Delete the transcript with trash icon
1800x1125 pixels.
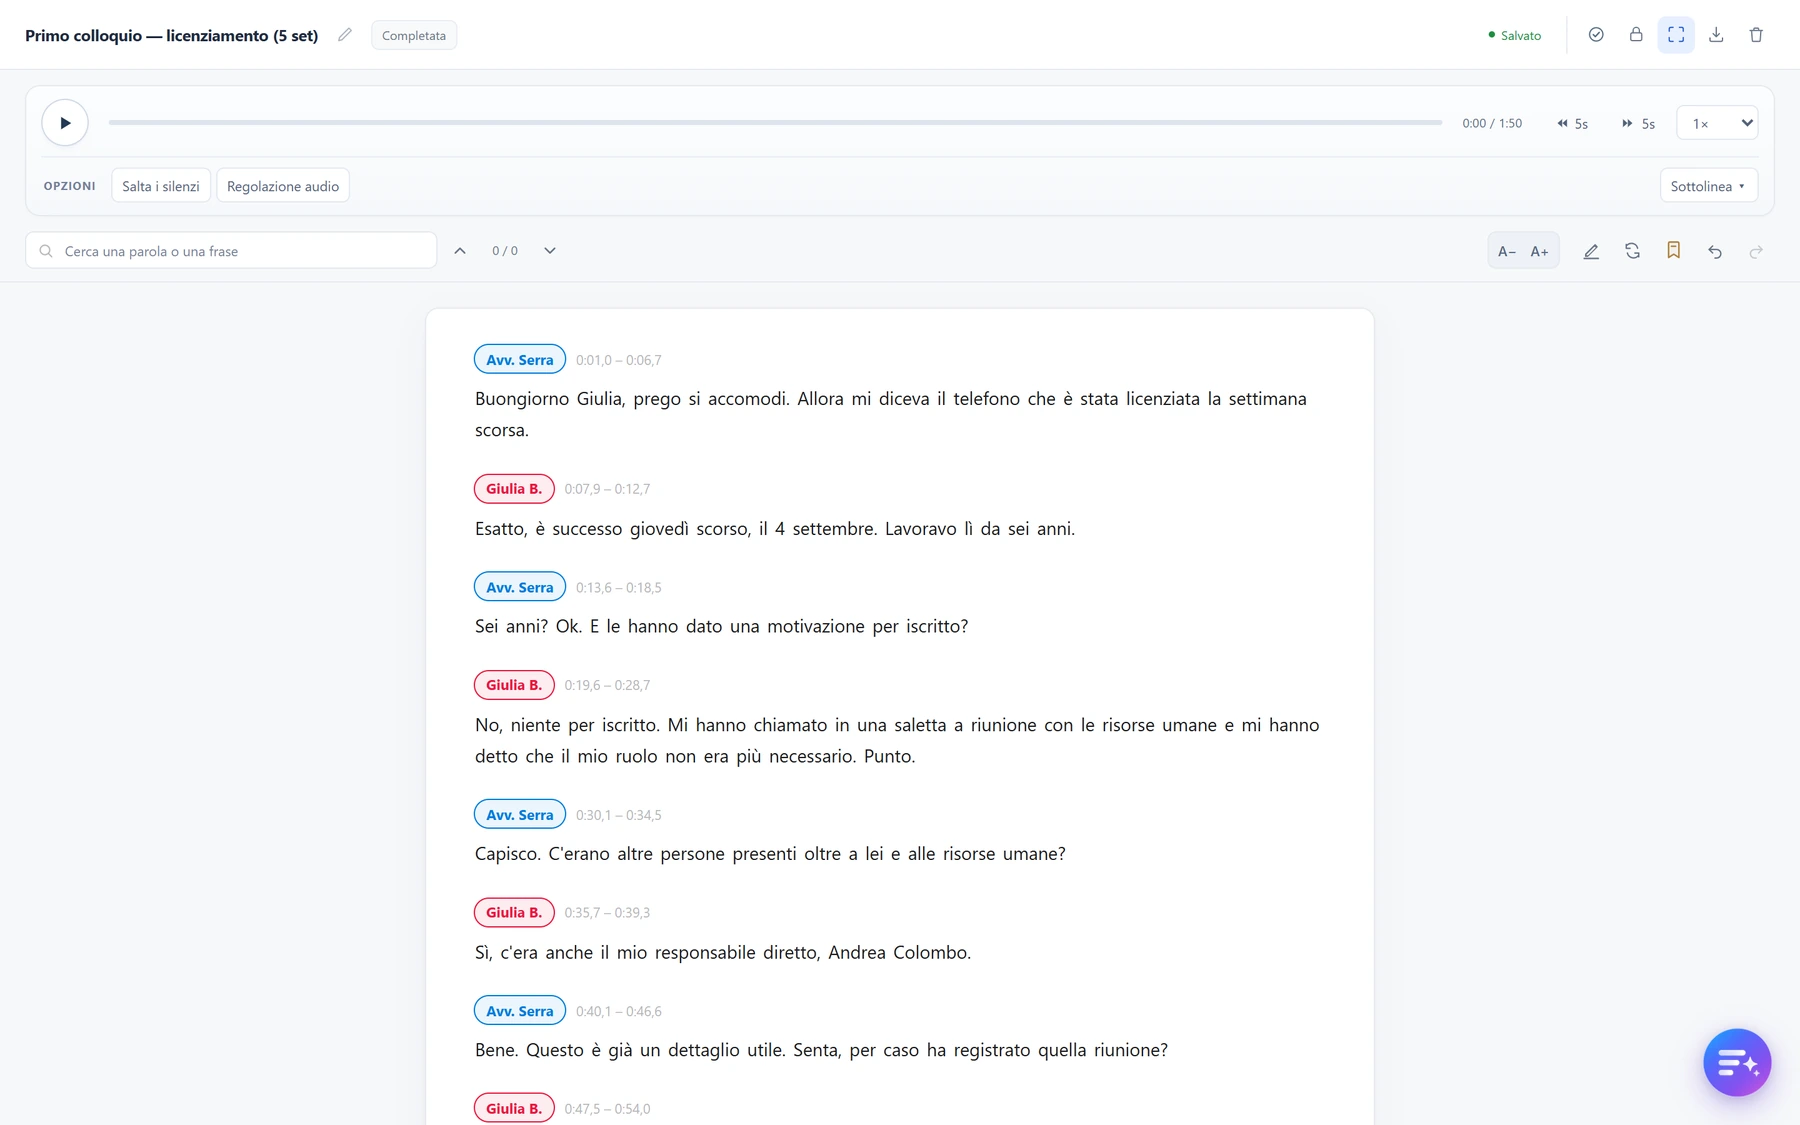coord(1756,35)
